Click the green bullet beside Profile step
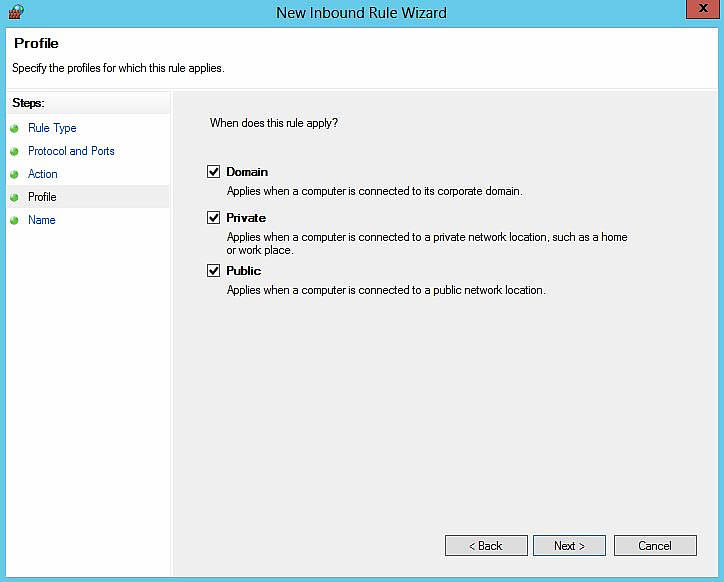The image size is (724, 582). 15,197
